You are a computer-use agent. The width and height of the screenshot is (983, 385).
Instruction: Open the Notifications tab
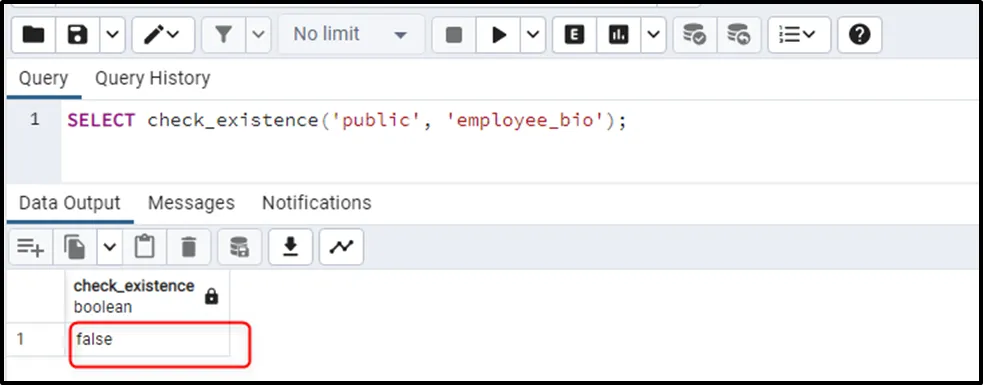click(317, 203)
